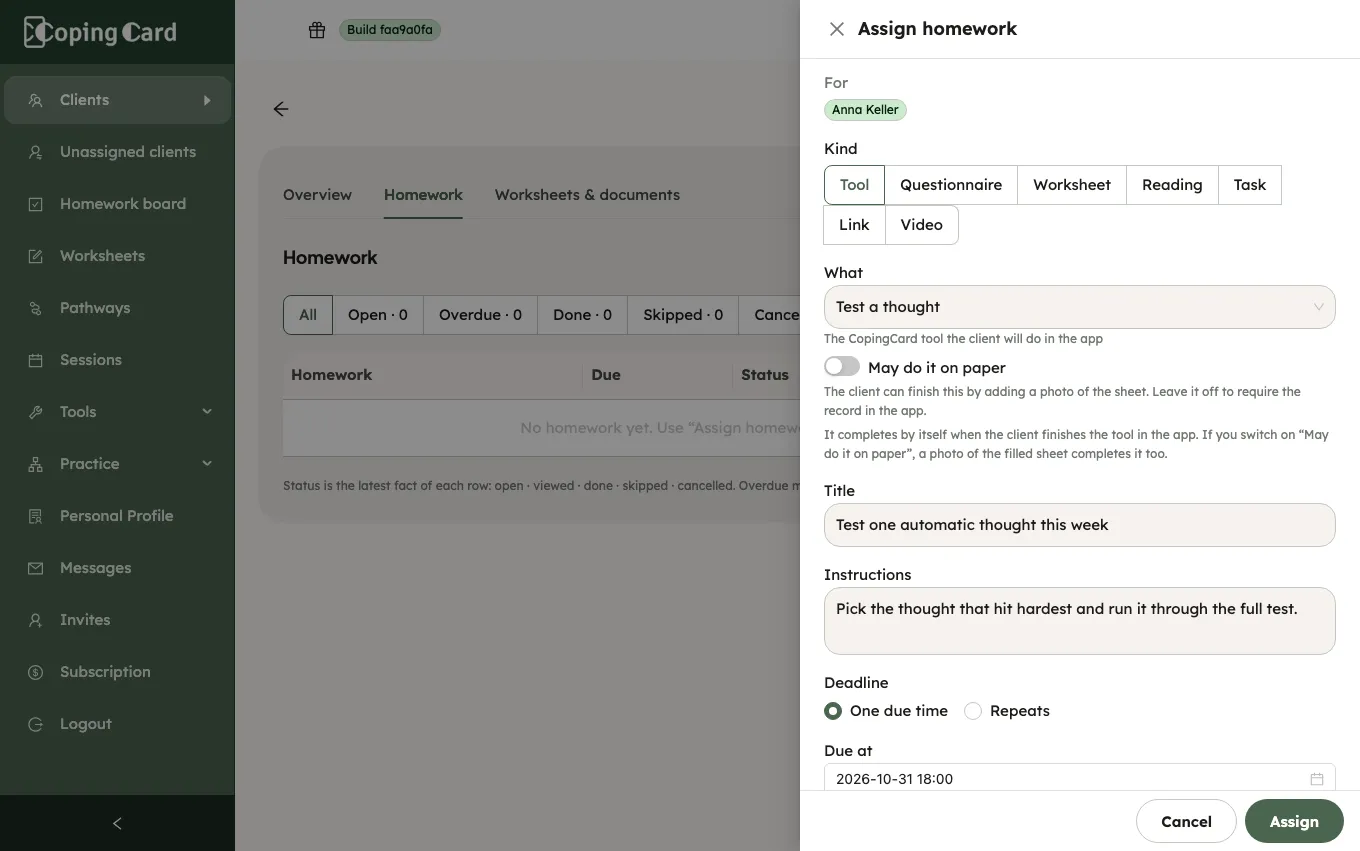Open calendar icon in Due at field
The height and width of the screenshot is (851, 1360).
(1317, 779)
